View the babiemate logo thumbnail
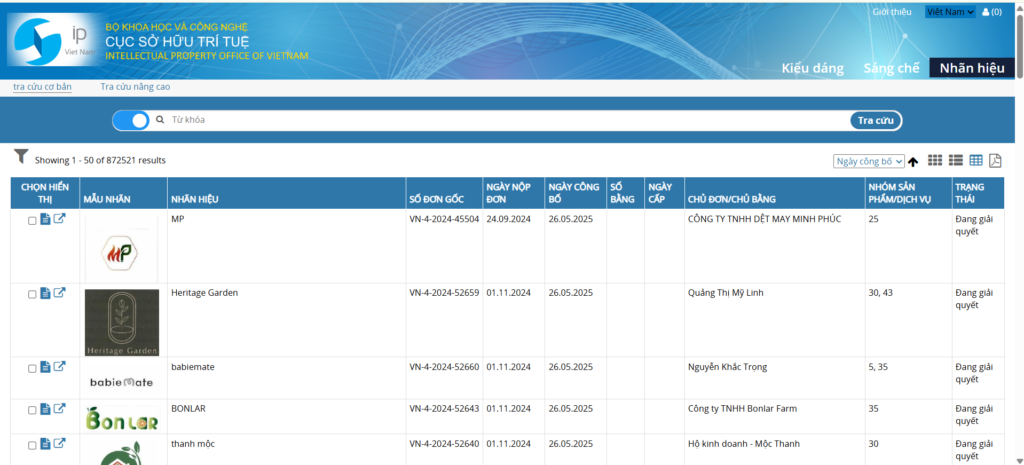This screenshot has width=1024, height=465. point(121,382)
